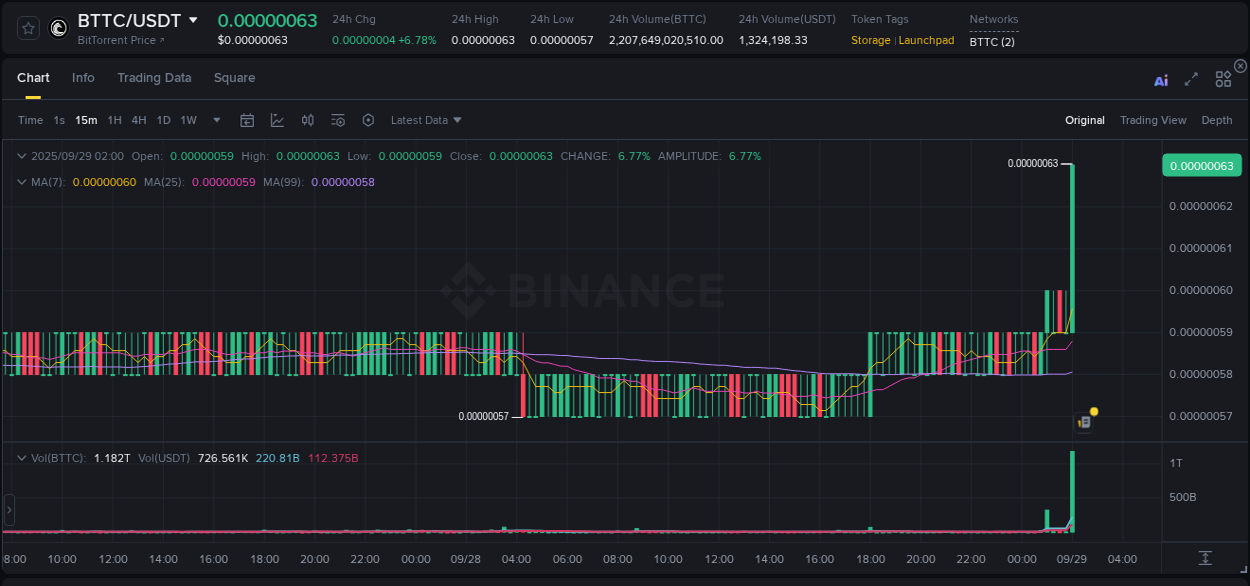
Task: Open the Latest Data dropdown
Action: click(x=425, y=120)
